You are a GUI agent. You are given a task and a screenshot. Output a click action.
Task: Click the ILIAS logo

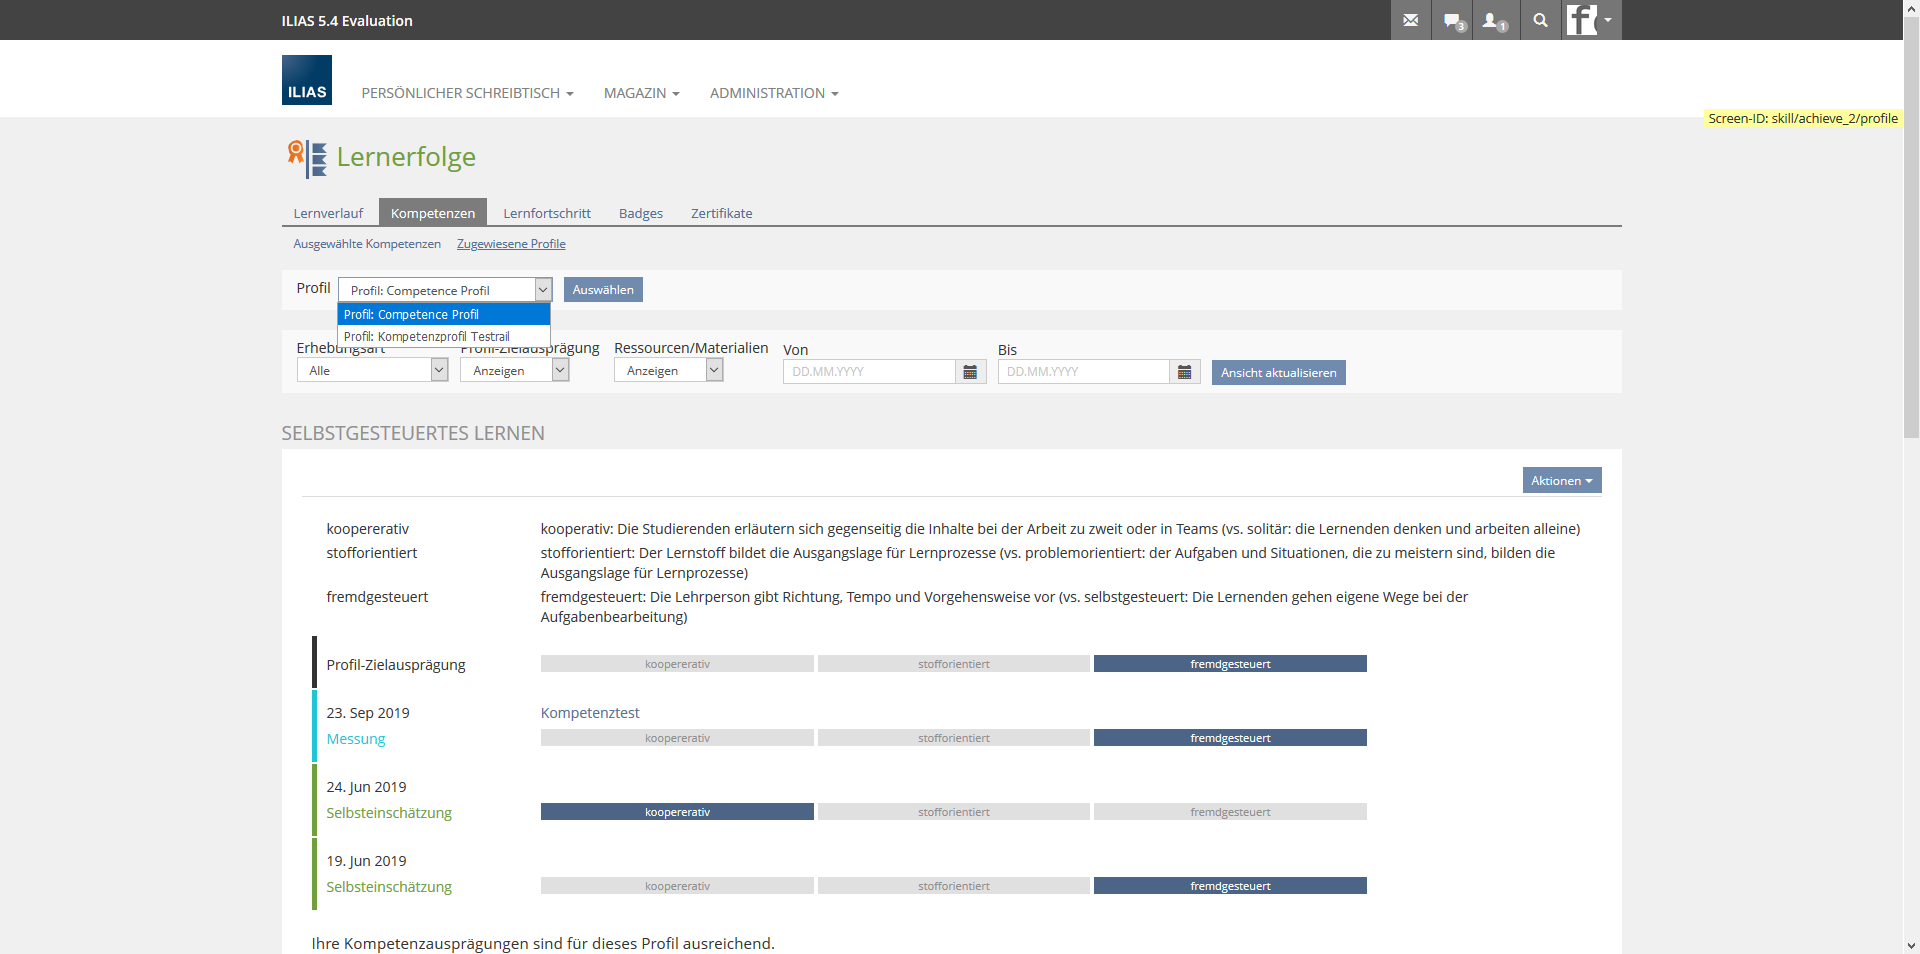(306, 80)
